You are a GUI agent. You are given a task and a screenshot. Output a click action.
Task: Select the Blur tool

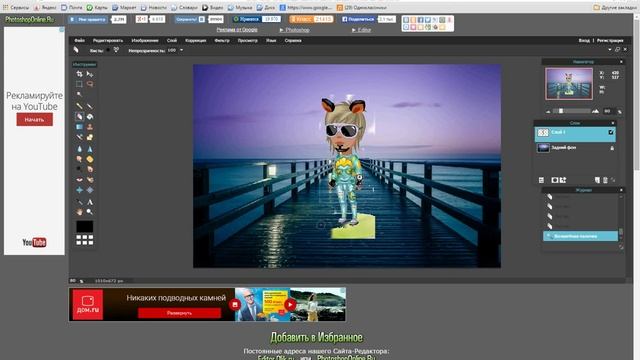(79, 149)
